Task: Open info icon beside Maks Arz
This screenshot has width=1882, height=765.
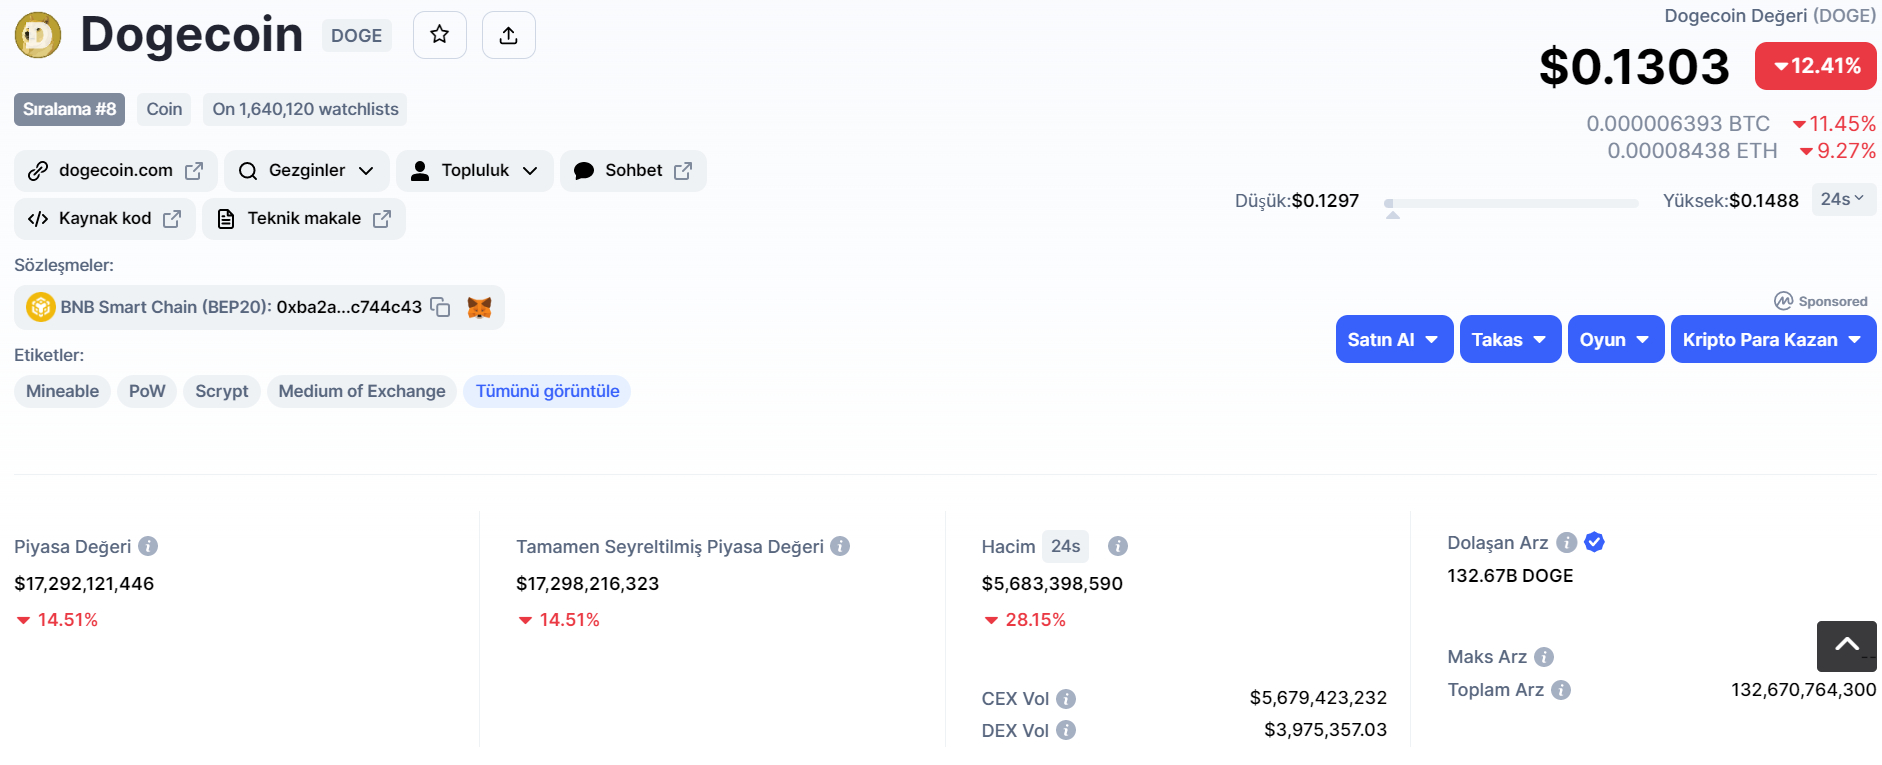Action: pos(1544,657)
